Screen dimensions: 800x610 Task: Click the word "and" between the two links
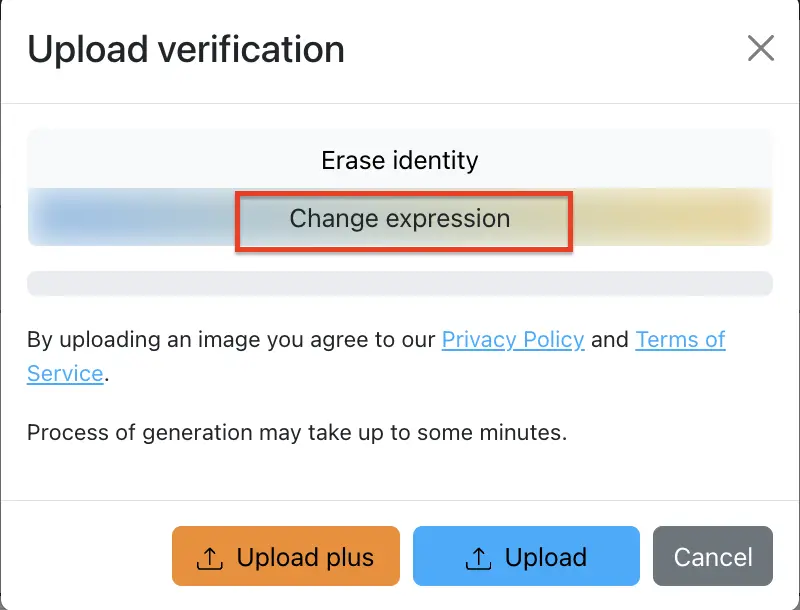(x=609, y=340)
